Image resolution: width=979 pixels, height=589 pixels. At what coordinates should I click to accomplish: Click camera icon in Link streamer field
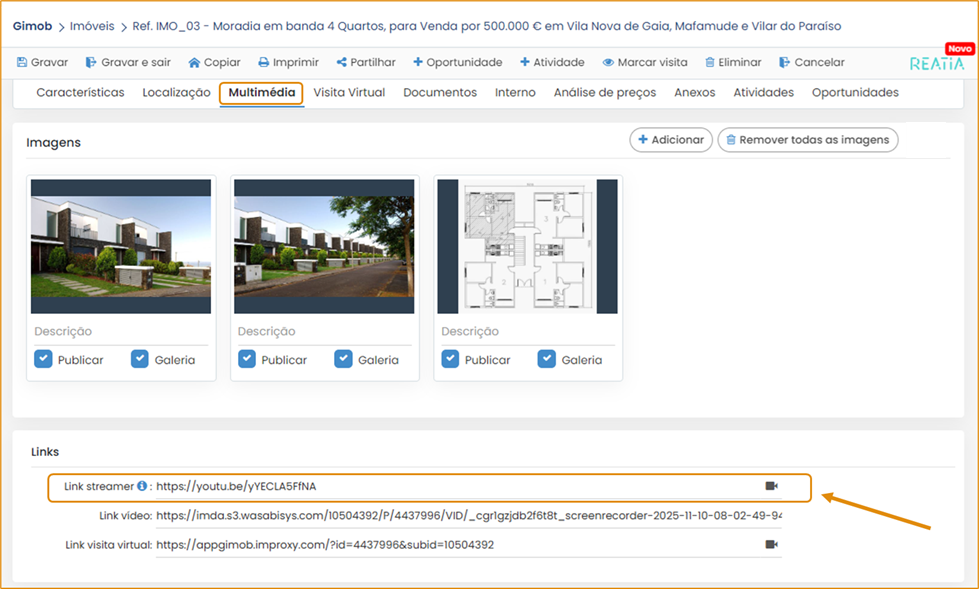tap(771, 486)
